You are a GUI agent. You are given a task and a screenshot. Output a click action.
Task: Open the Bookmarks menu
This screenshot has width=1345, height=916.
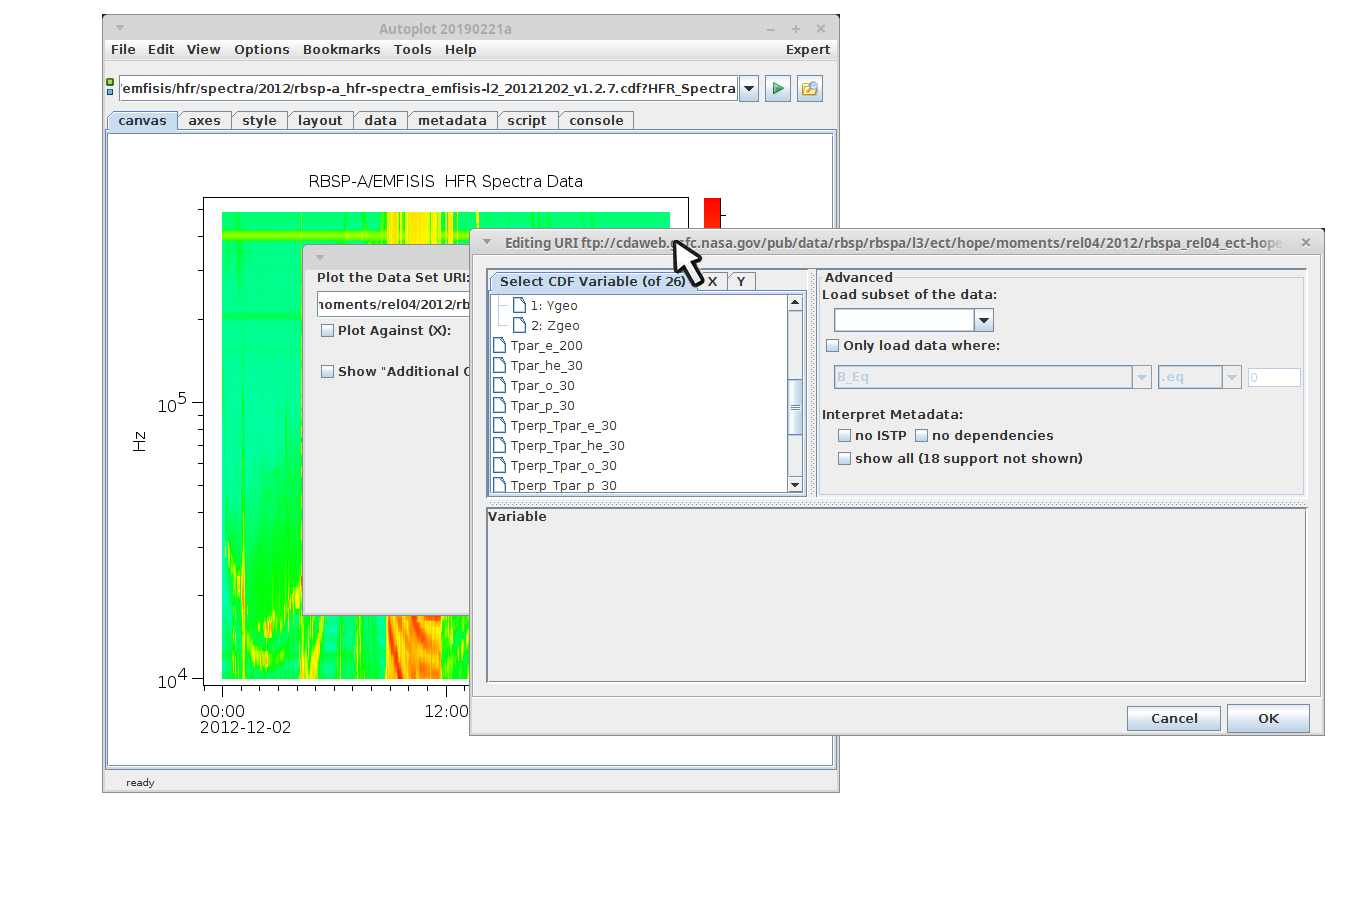341,50
